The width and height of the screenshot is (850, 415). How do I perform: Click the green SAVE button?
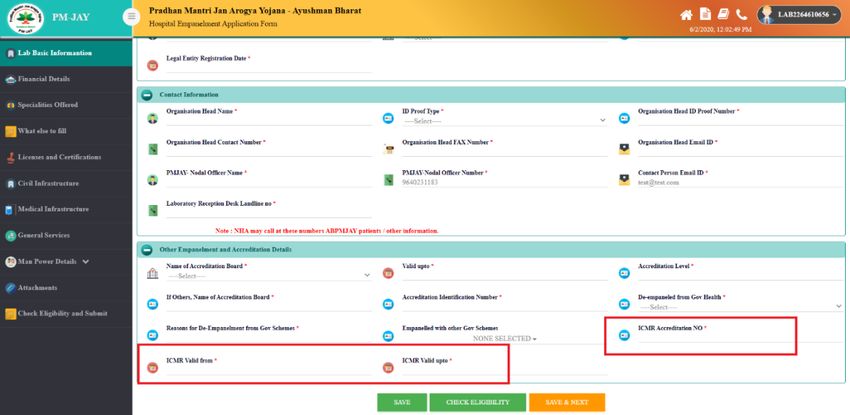click(x=402, y=403)
